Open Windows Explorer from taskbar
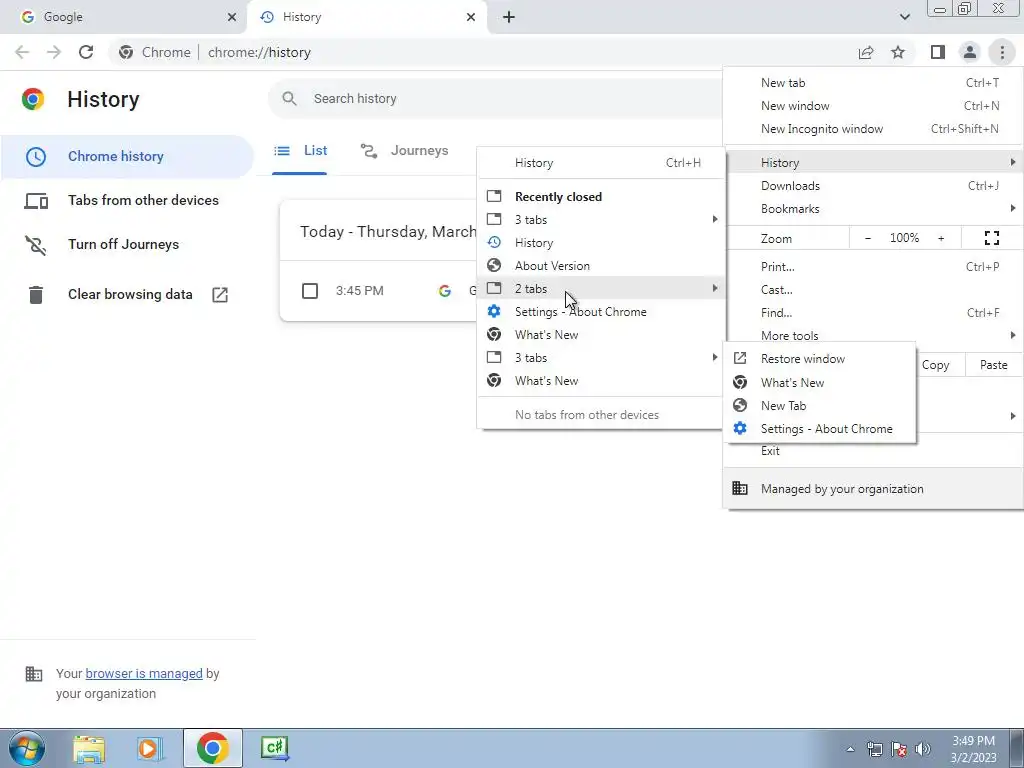This screenshot has width=1024, height=768. (89, 748)
